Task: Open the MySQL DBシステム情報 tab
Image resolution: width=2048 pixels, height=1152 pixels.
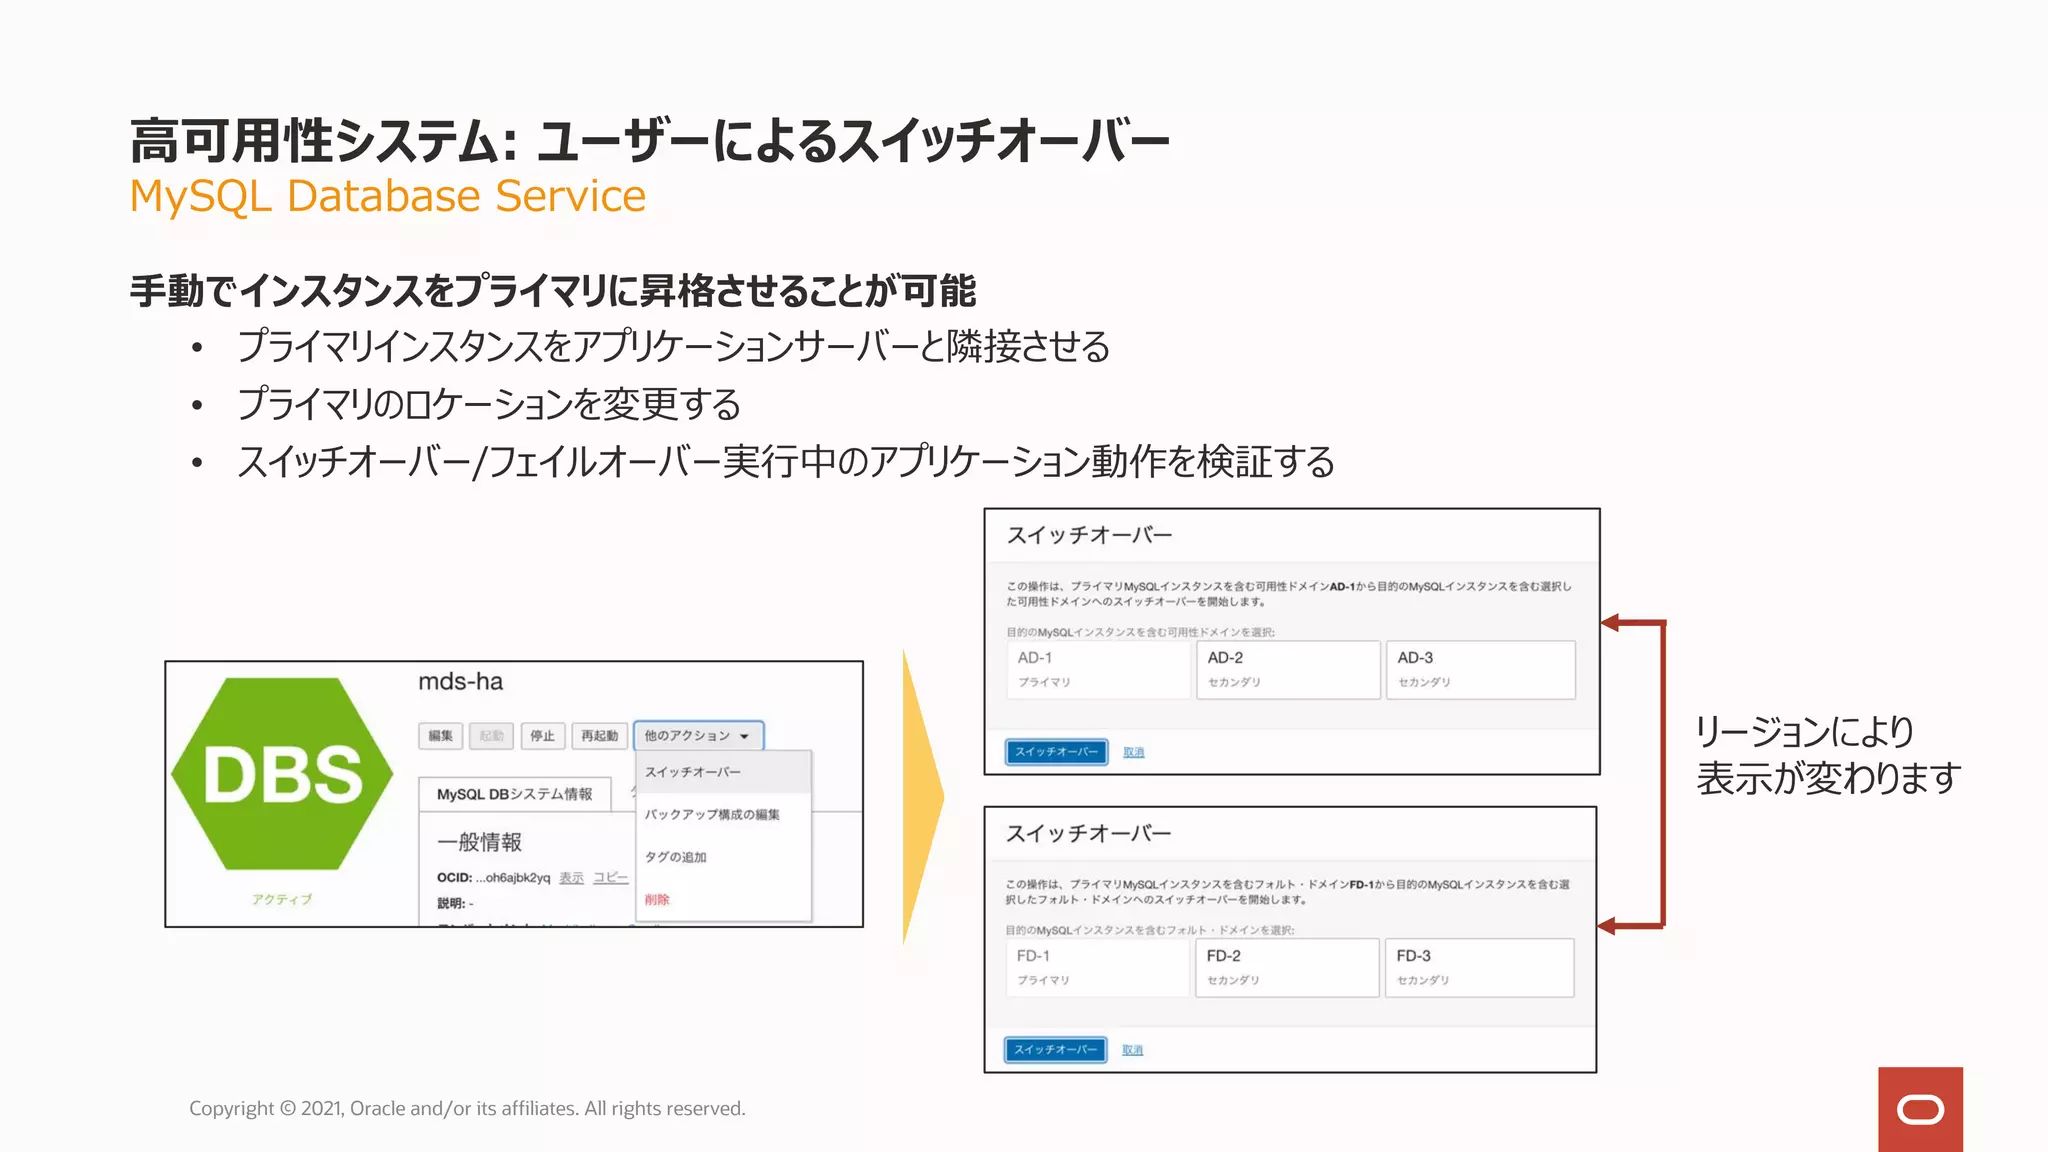Action: pos(514,794)
